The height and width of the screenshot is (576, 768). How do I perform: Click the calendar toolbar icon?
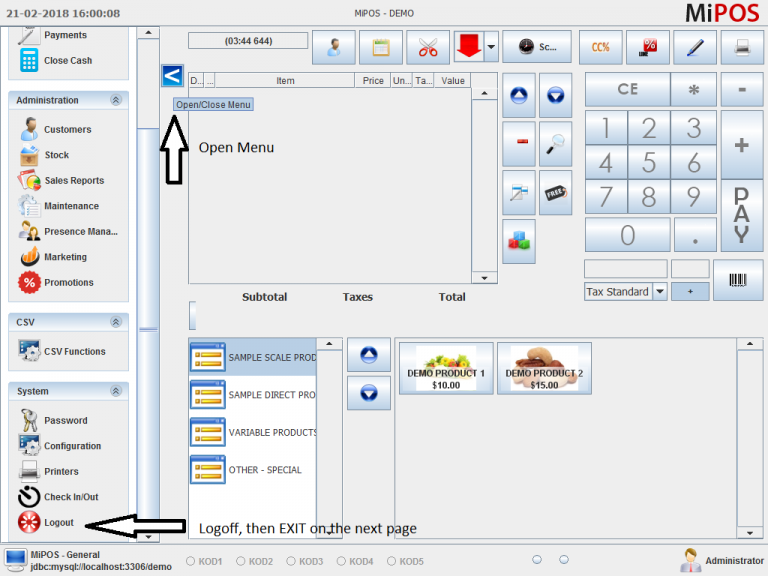pos(381,47)
